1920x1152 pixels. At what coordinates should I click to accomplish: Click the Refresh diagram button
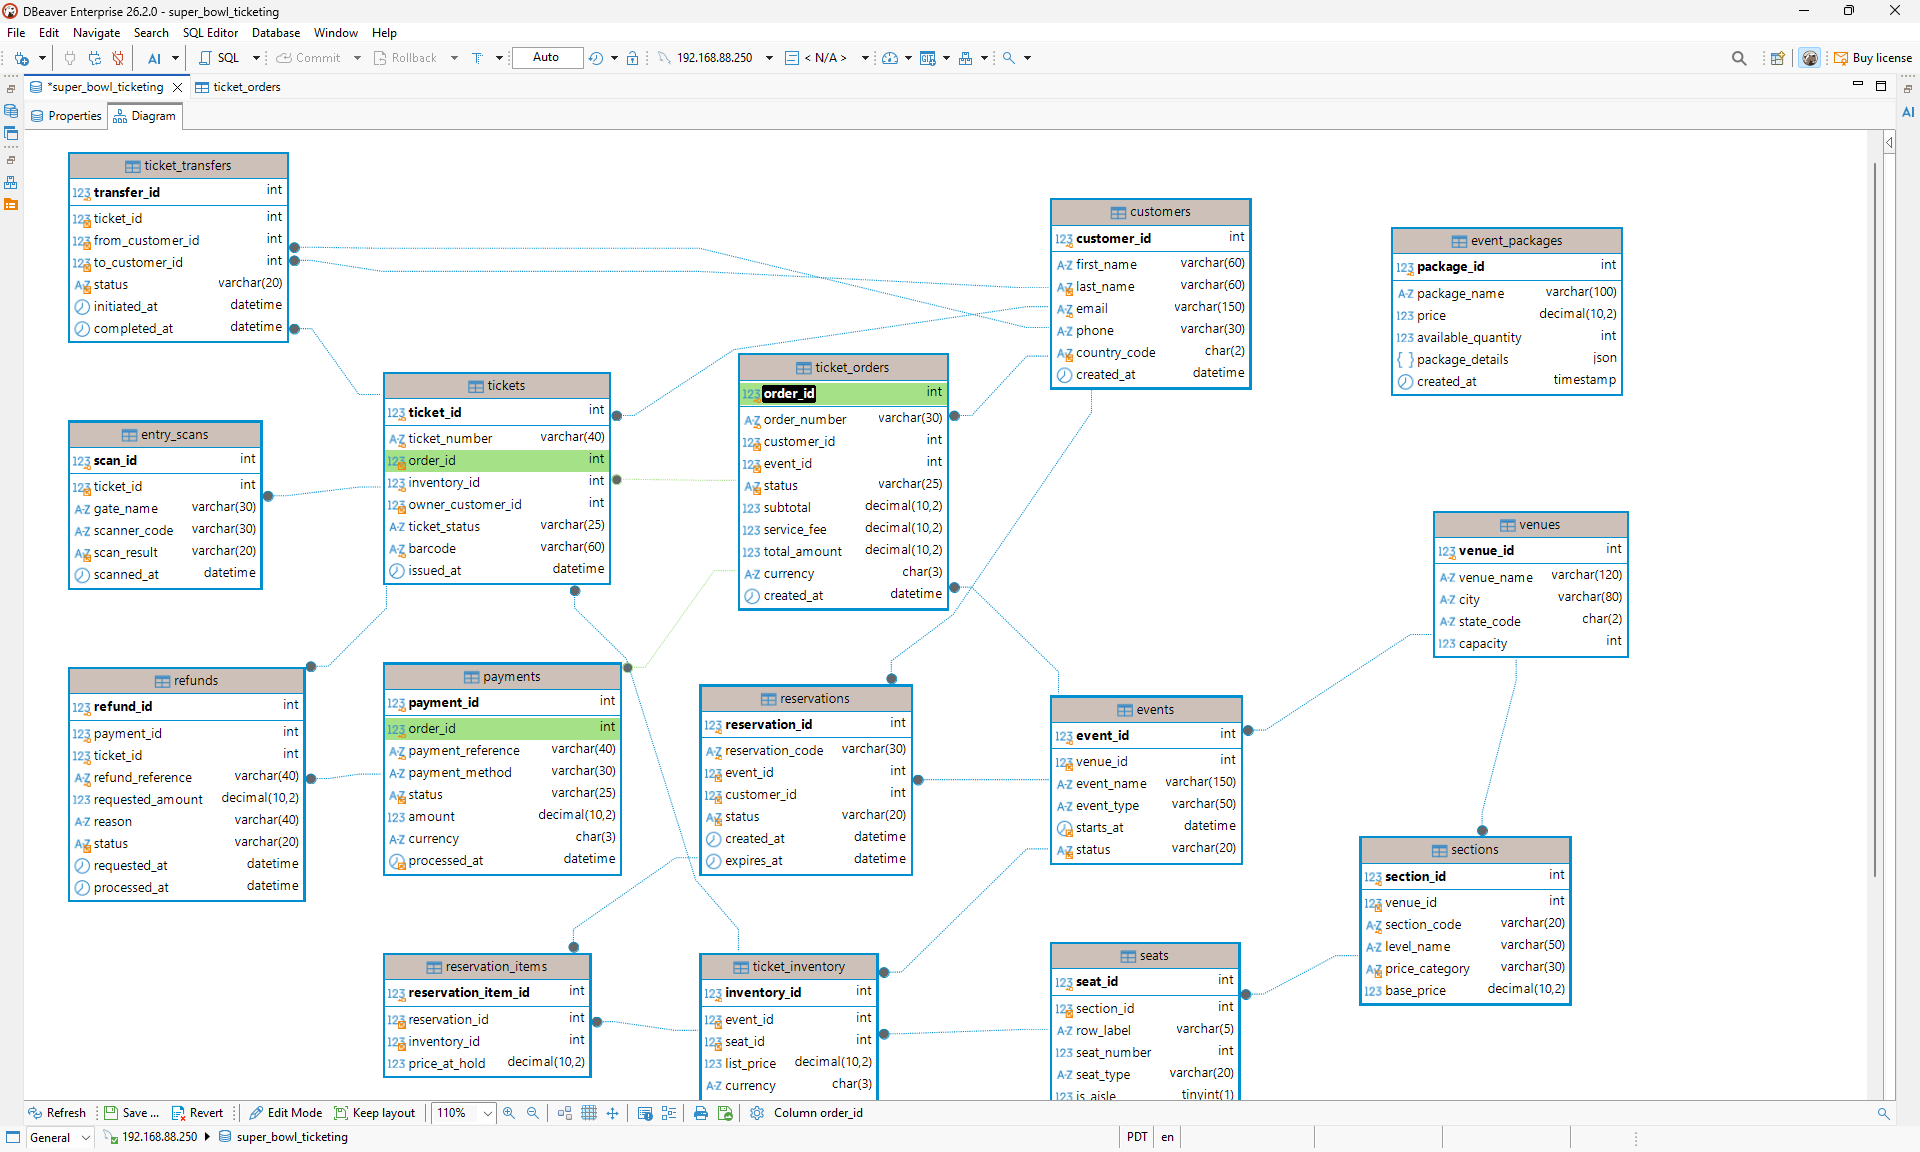57,1113
